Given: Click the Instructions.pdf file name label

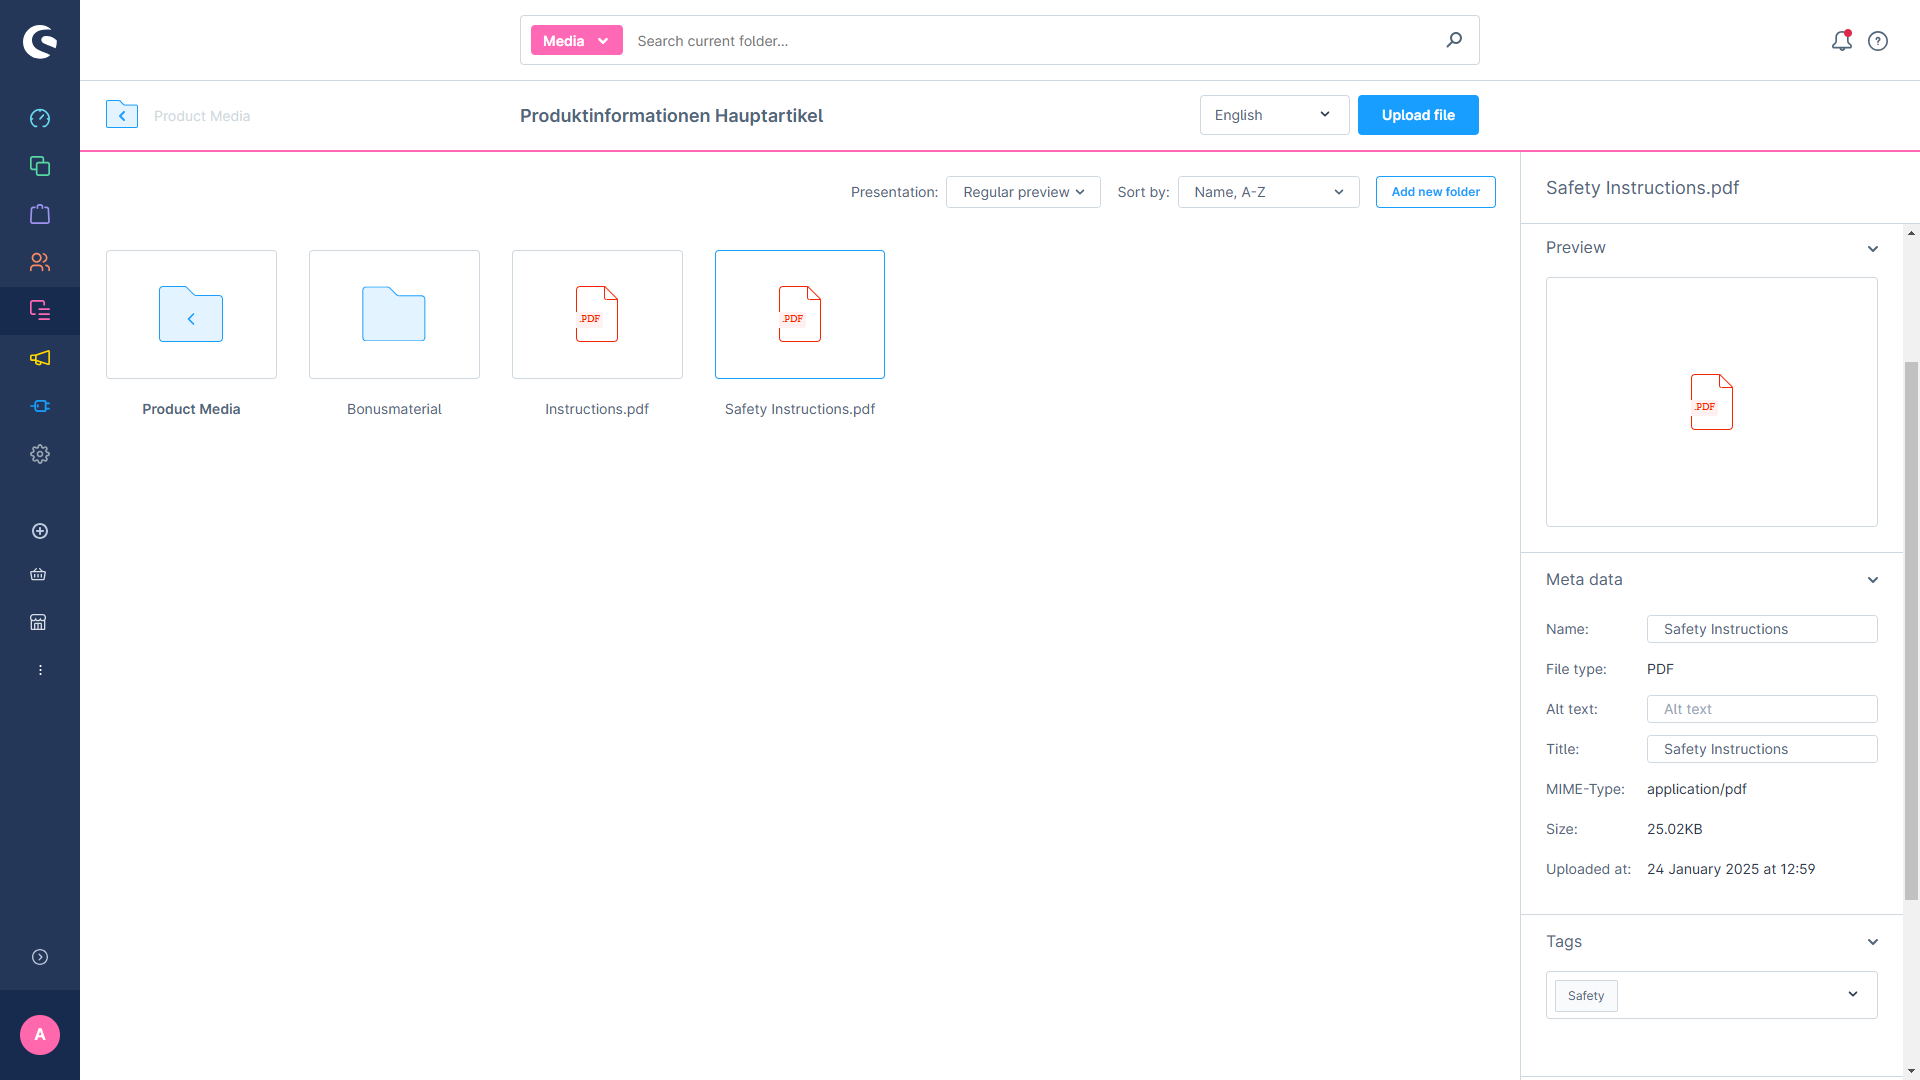Looking at the screenshot, I should [597, 409].
